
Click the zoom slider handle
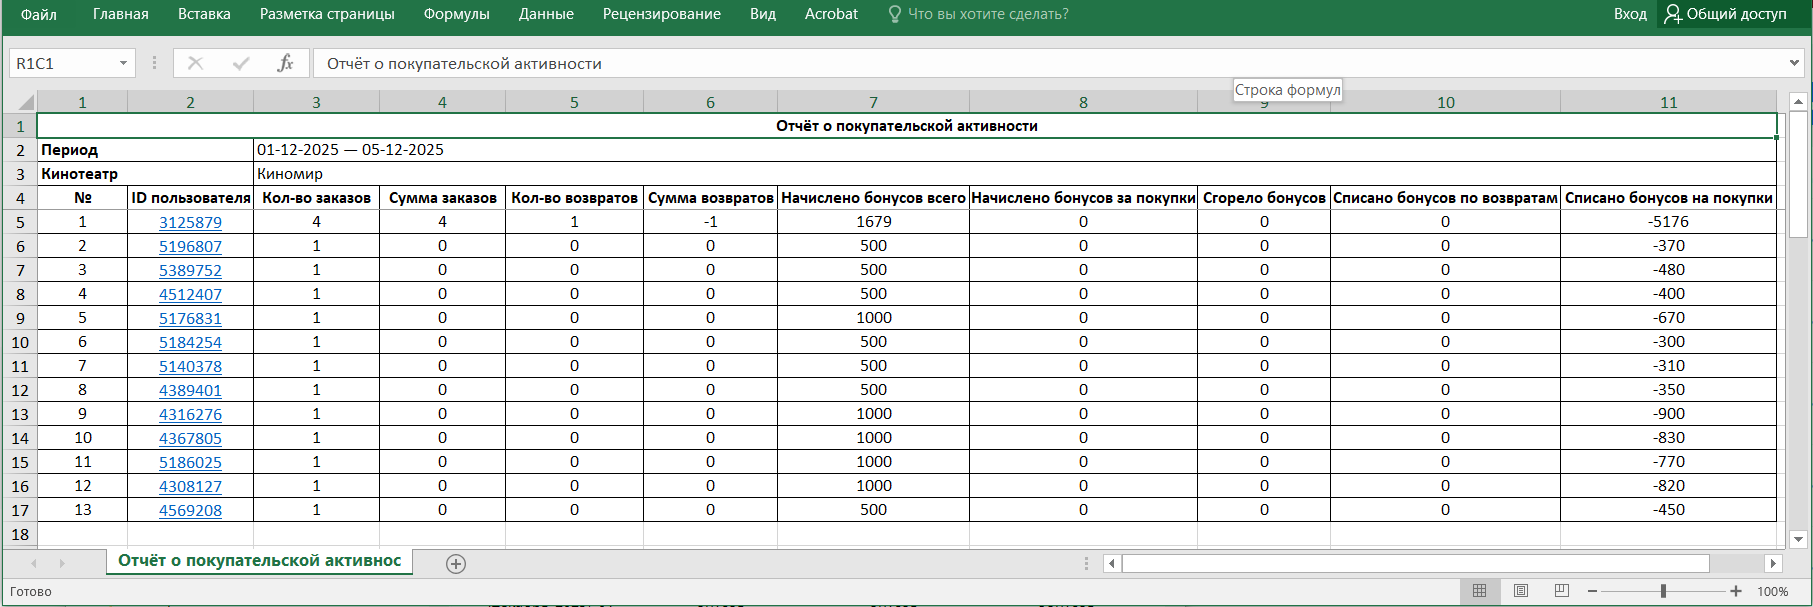(1663, 591)
